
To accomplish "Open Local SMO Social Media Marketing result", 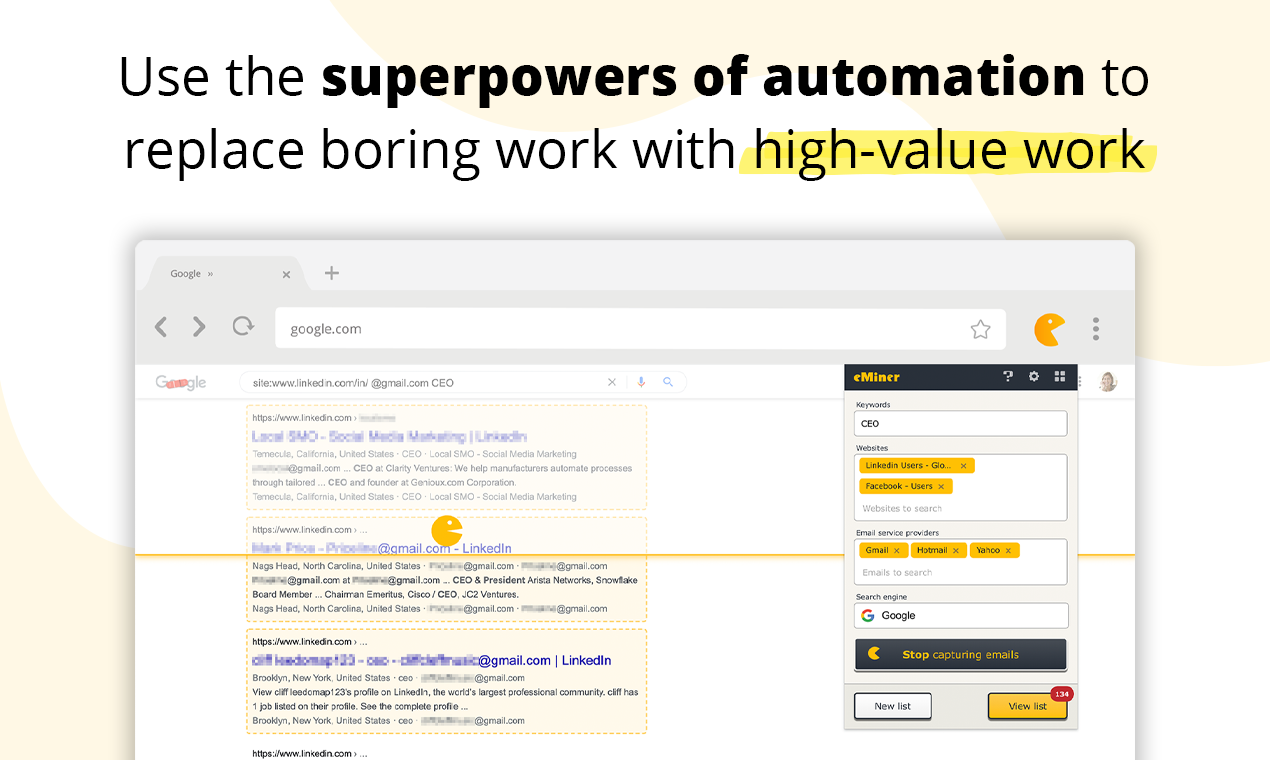I will pos(389,437).
